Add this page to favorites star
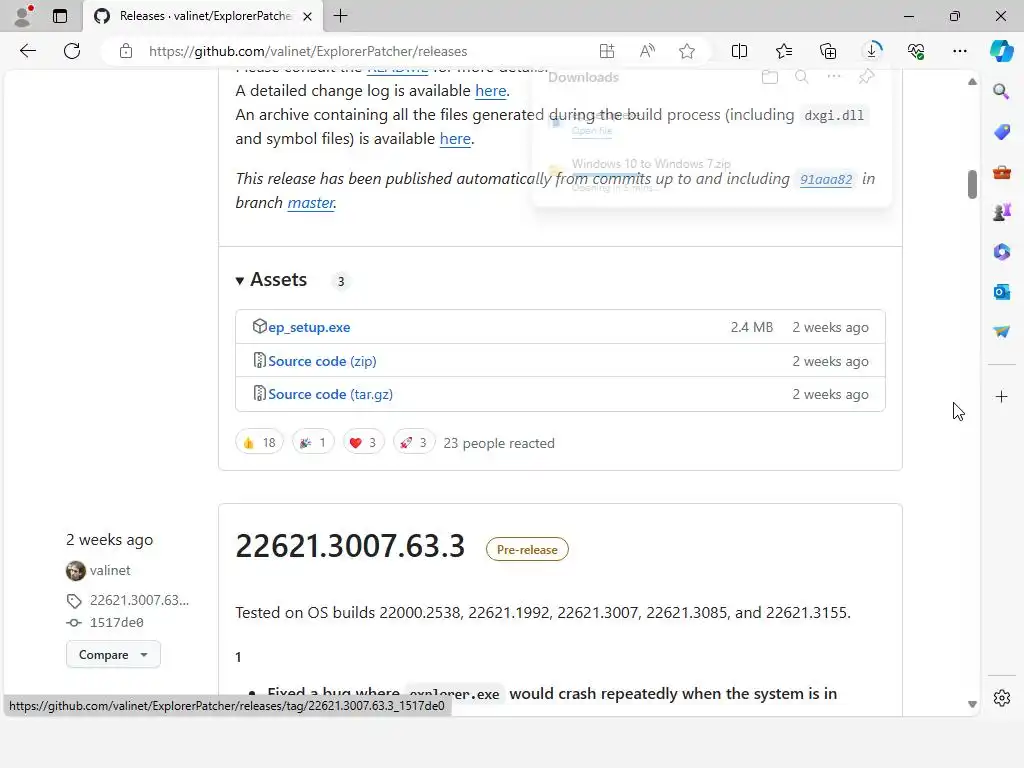Screen dimensions: 1024x768 (686, 51)
